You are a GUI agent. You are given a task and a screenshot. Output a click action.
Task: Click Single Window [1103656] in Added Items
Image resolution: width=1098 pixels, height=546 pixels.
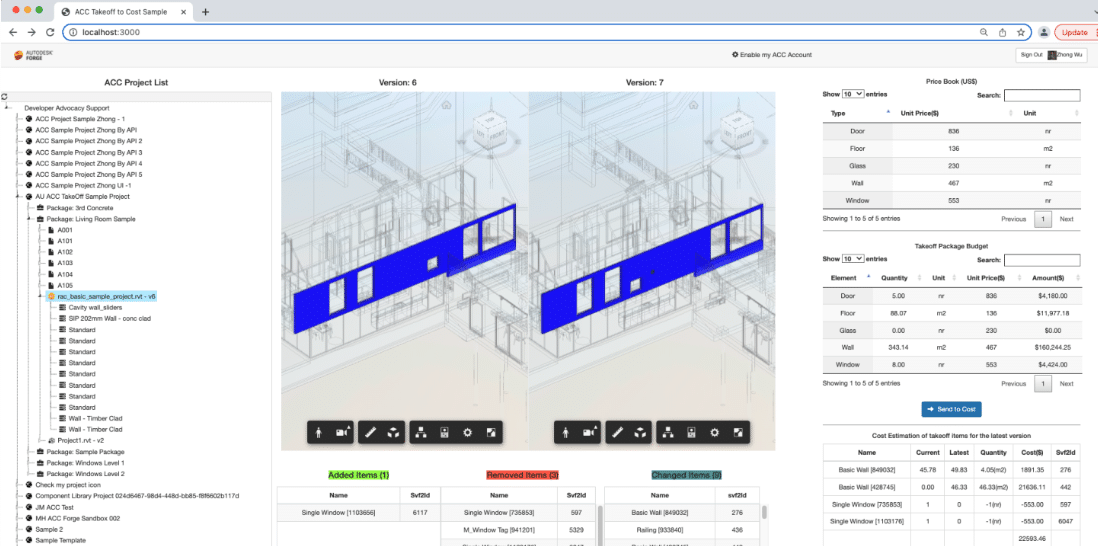[338, 513]
